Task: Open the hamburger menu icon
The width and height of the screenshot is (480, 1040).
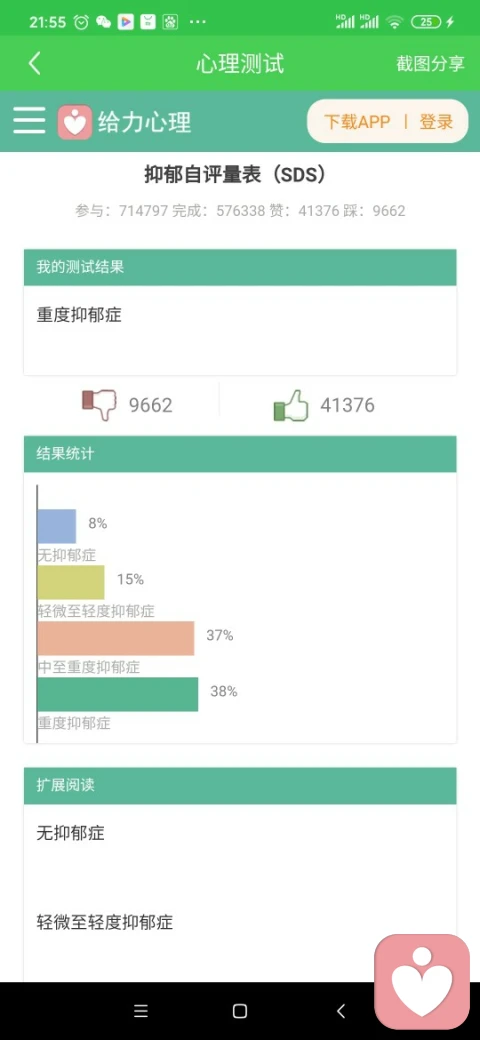Action: click(29, 121)
